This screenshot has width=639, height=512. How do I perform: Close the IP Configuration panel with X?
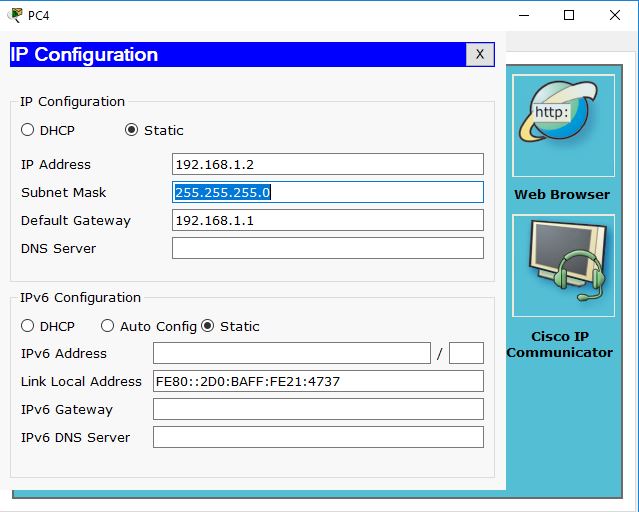pos(480,54)
